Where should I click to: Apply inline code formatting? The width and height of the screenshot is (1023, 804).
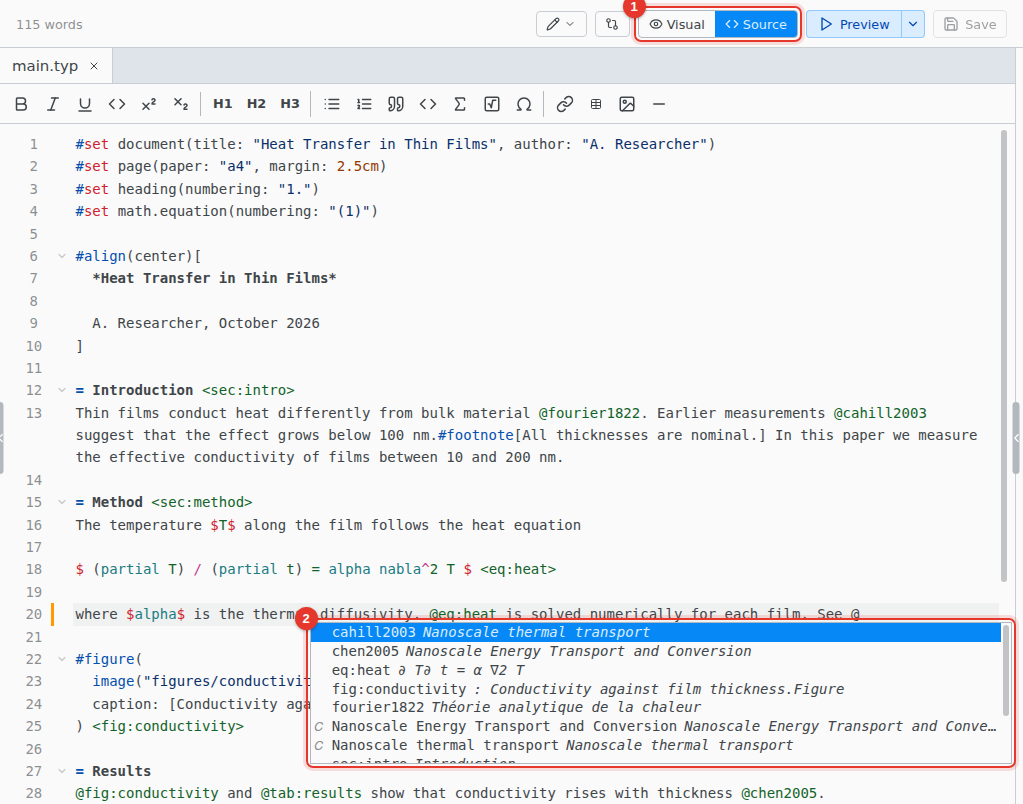[117, 104]
